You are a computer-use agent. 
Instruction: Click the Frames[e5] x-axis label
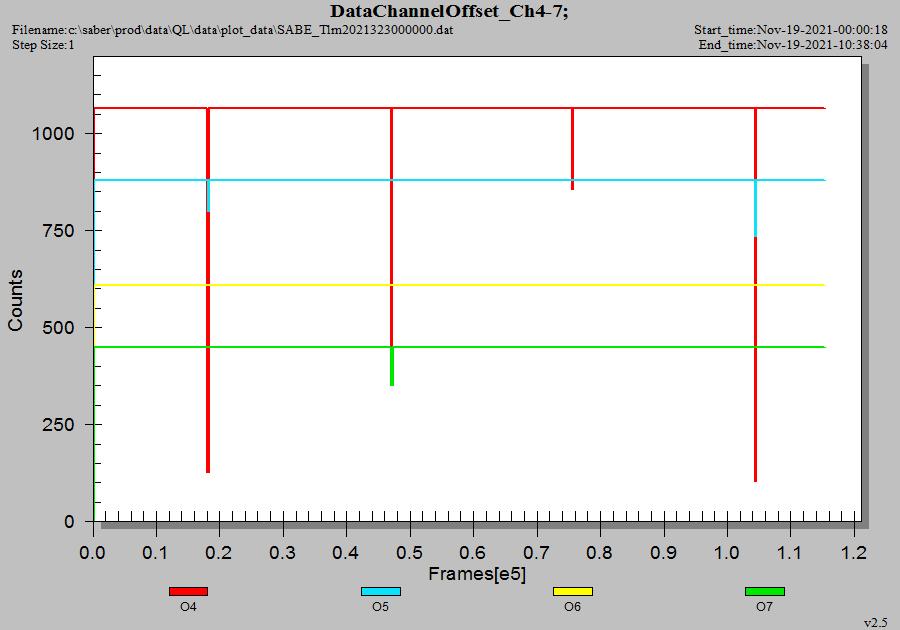[x=477, y=573]
